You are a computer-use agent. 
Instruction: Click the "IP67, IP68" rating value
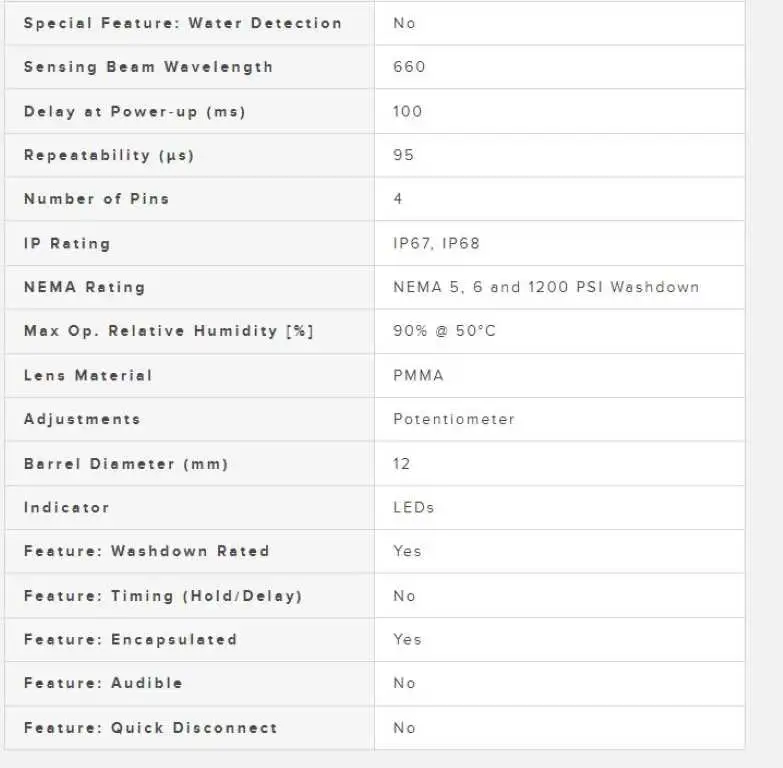[x=437, y=243]
